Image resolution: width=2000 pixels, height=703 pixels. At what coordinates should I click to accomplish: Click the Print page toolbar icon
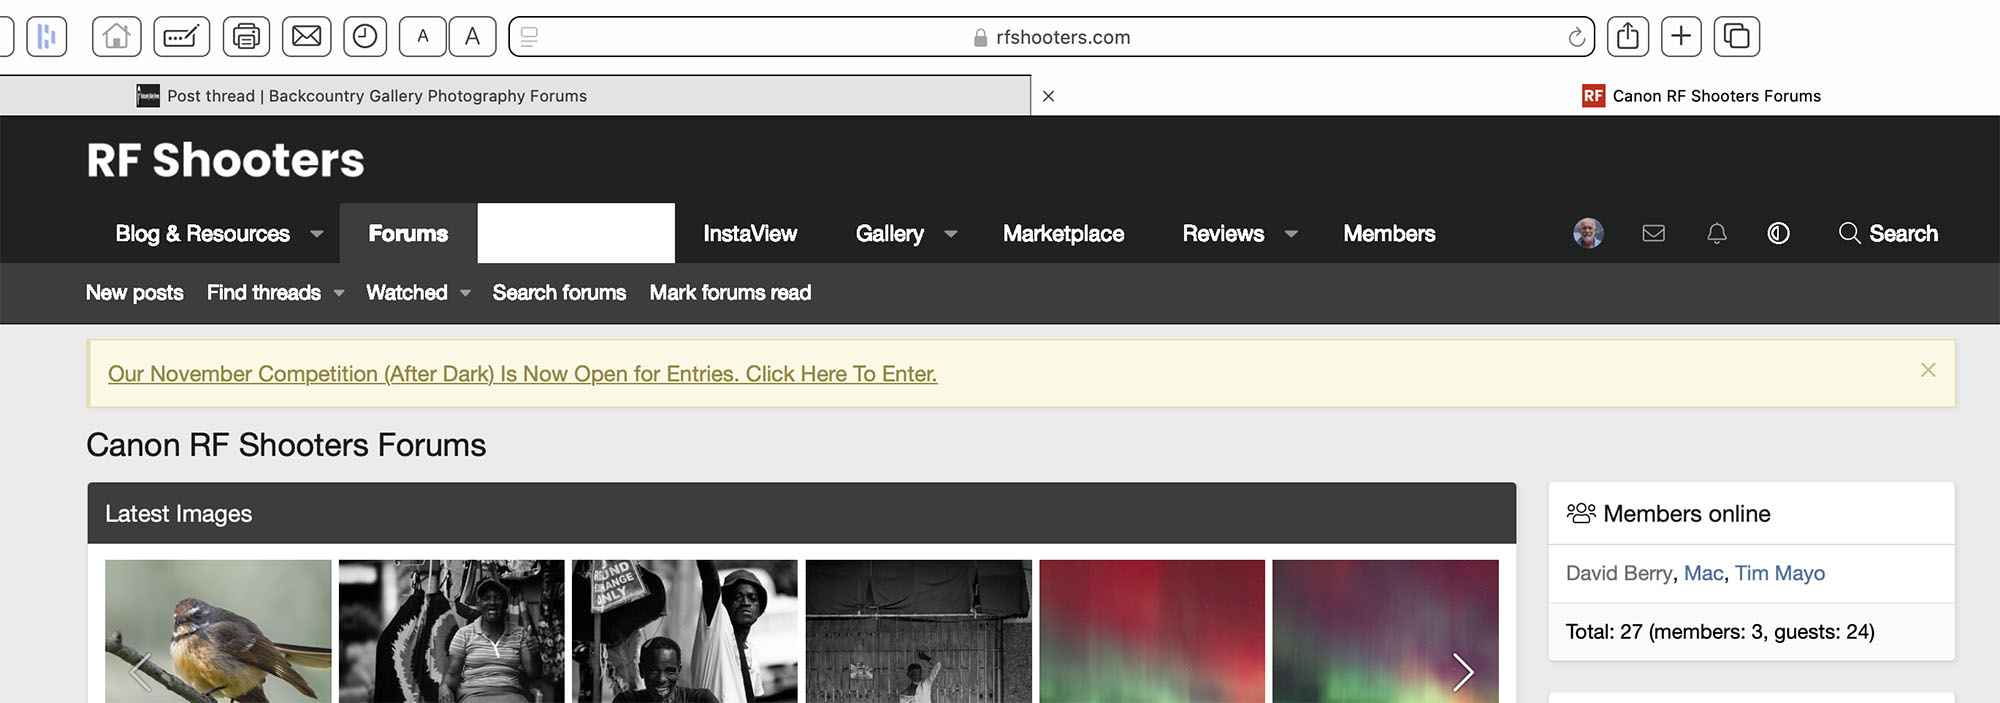coord(246,37)
